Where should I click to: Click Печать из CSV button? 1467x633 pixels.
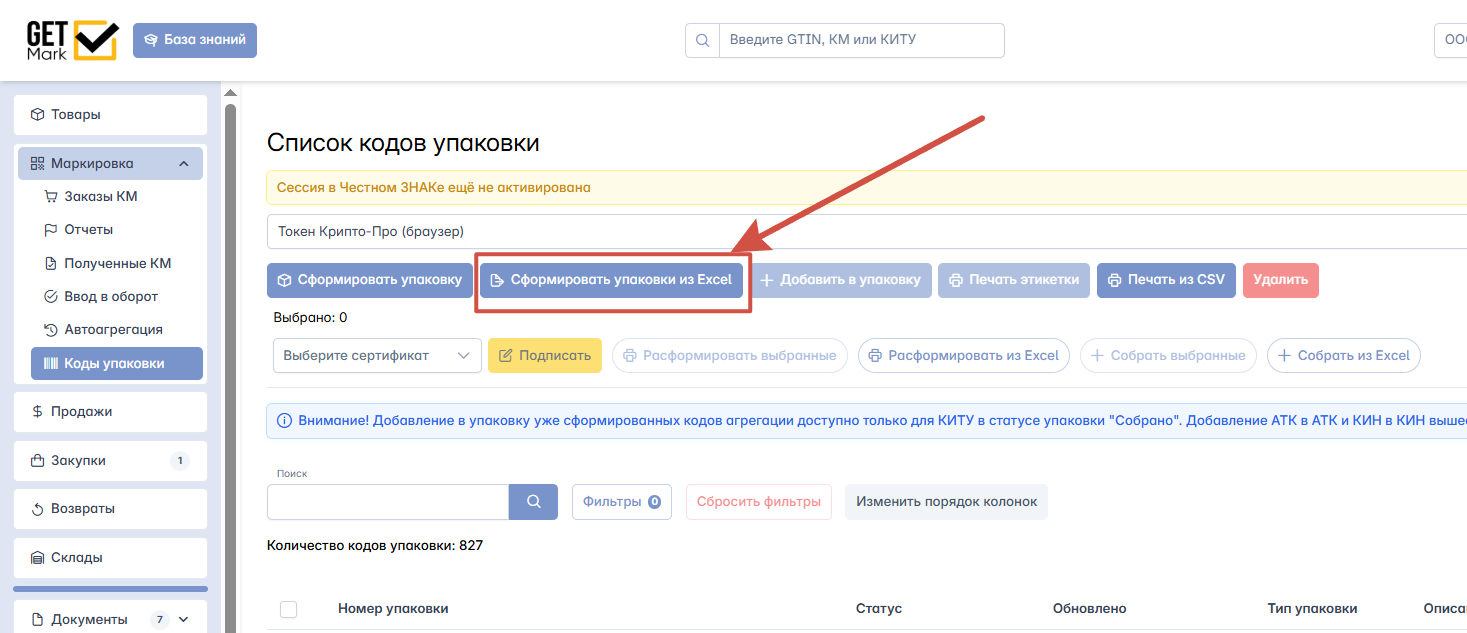[x=1166, y=280]
